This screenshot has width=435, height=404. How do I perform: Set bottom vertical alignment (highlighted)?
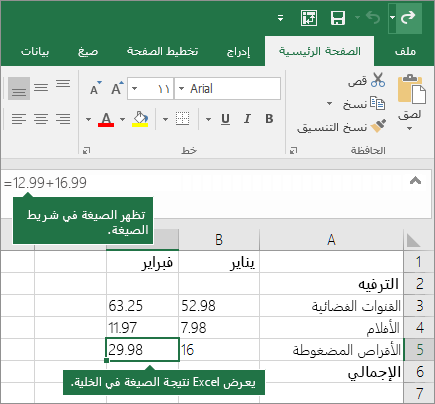click(x=19, y=89)
